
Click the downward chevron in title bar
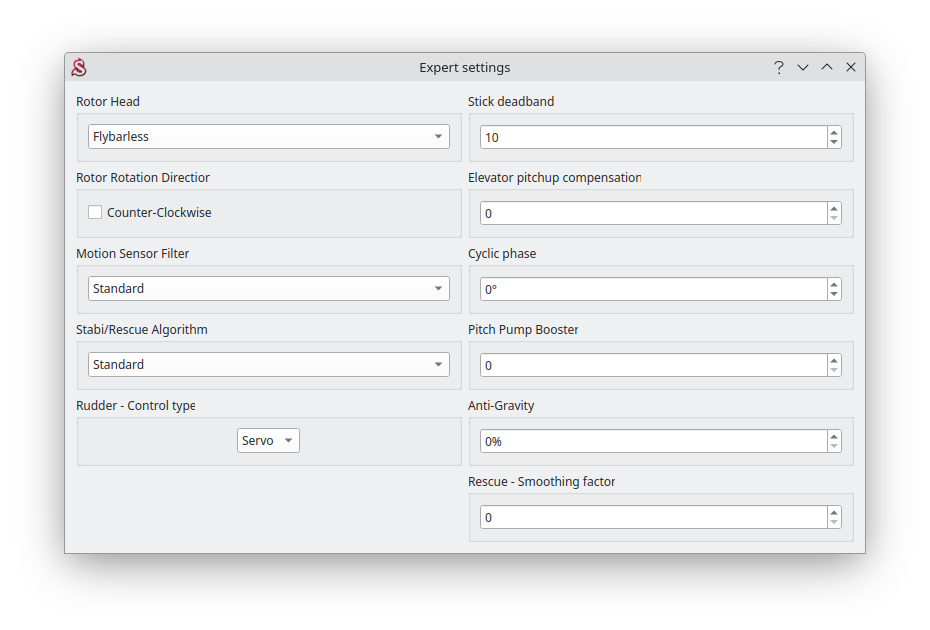pos(802,67)
